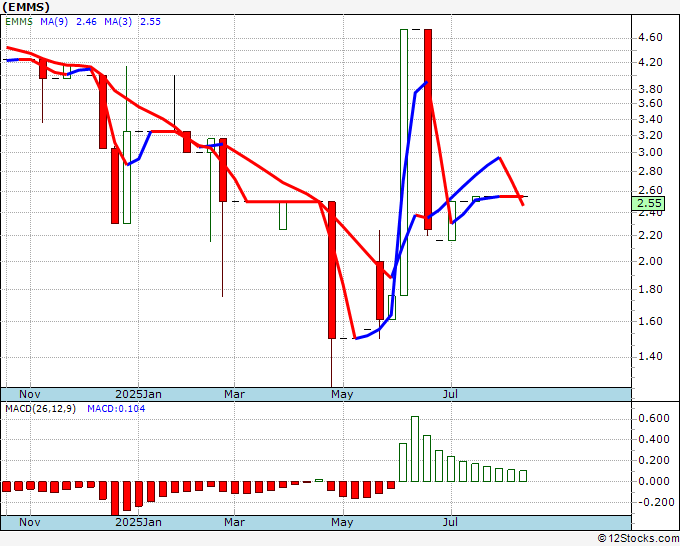Click the tall red June candlestick near 4.60
Screen dimensions: 680x546
tap(428, 129)
